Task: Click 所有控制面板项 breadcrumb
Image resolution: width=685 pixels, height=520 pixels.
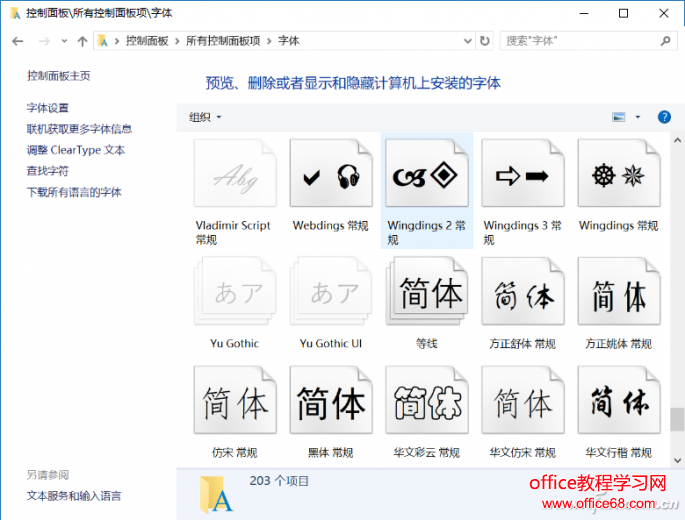Action: [223, 41]
